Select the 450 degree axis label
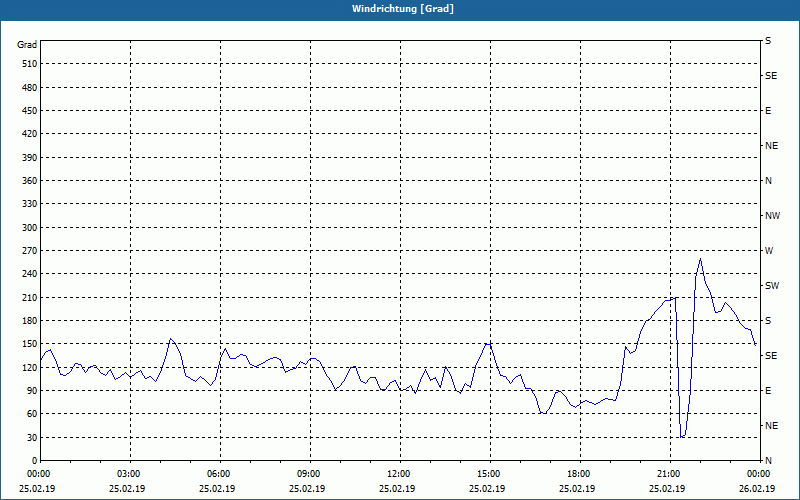This screenshot has width=800, height=500. pos(29,111)
